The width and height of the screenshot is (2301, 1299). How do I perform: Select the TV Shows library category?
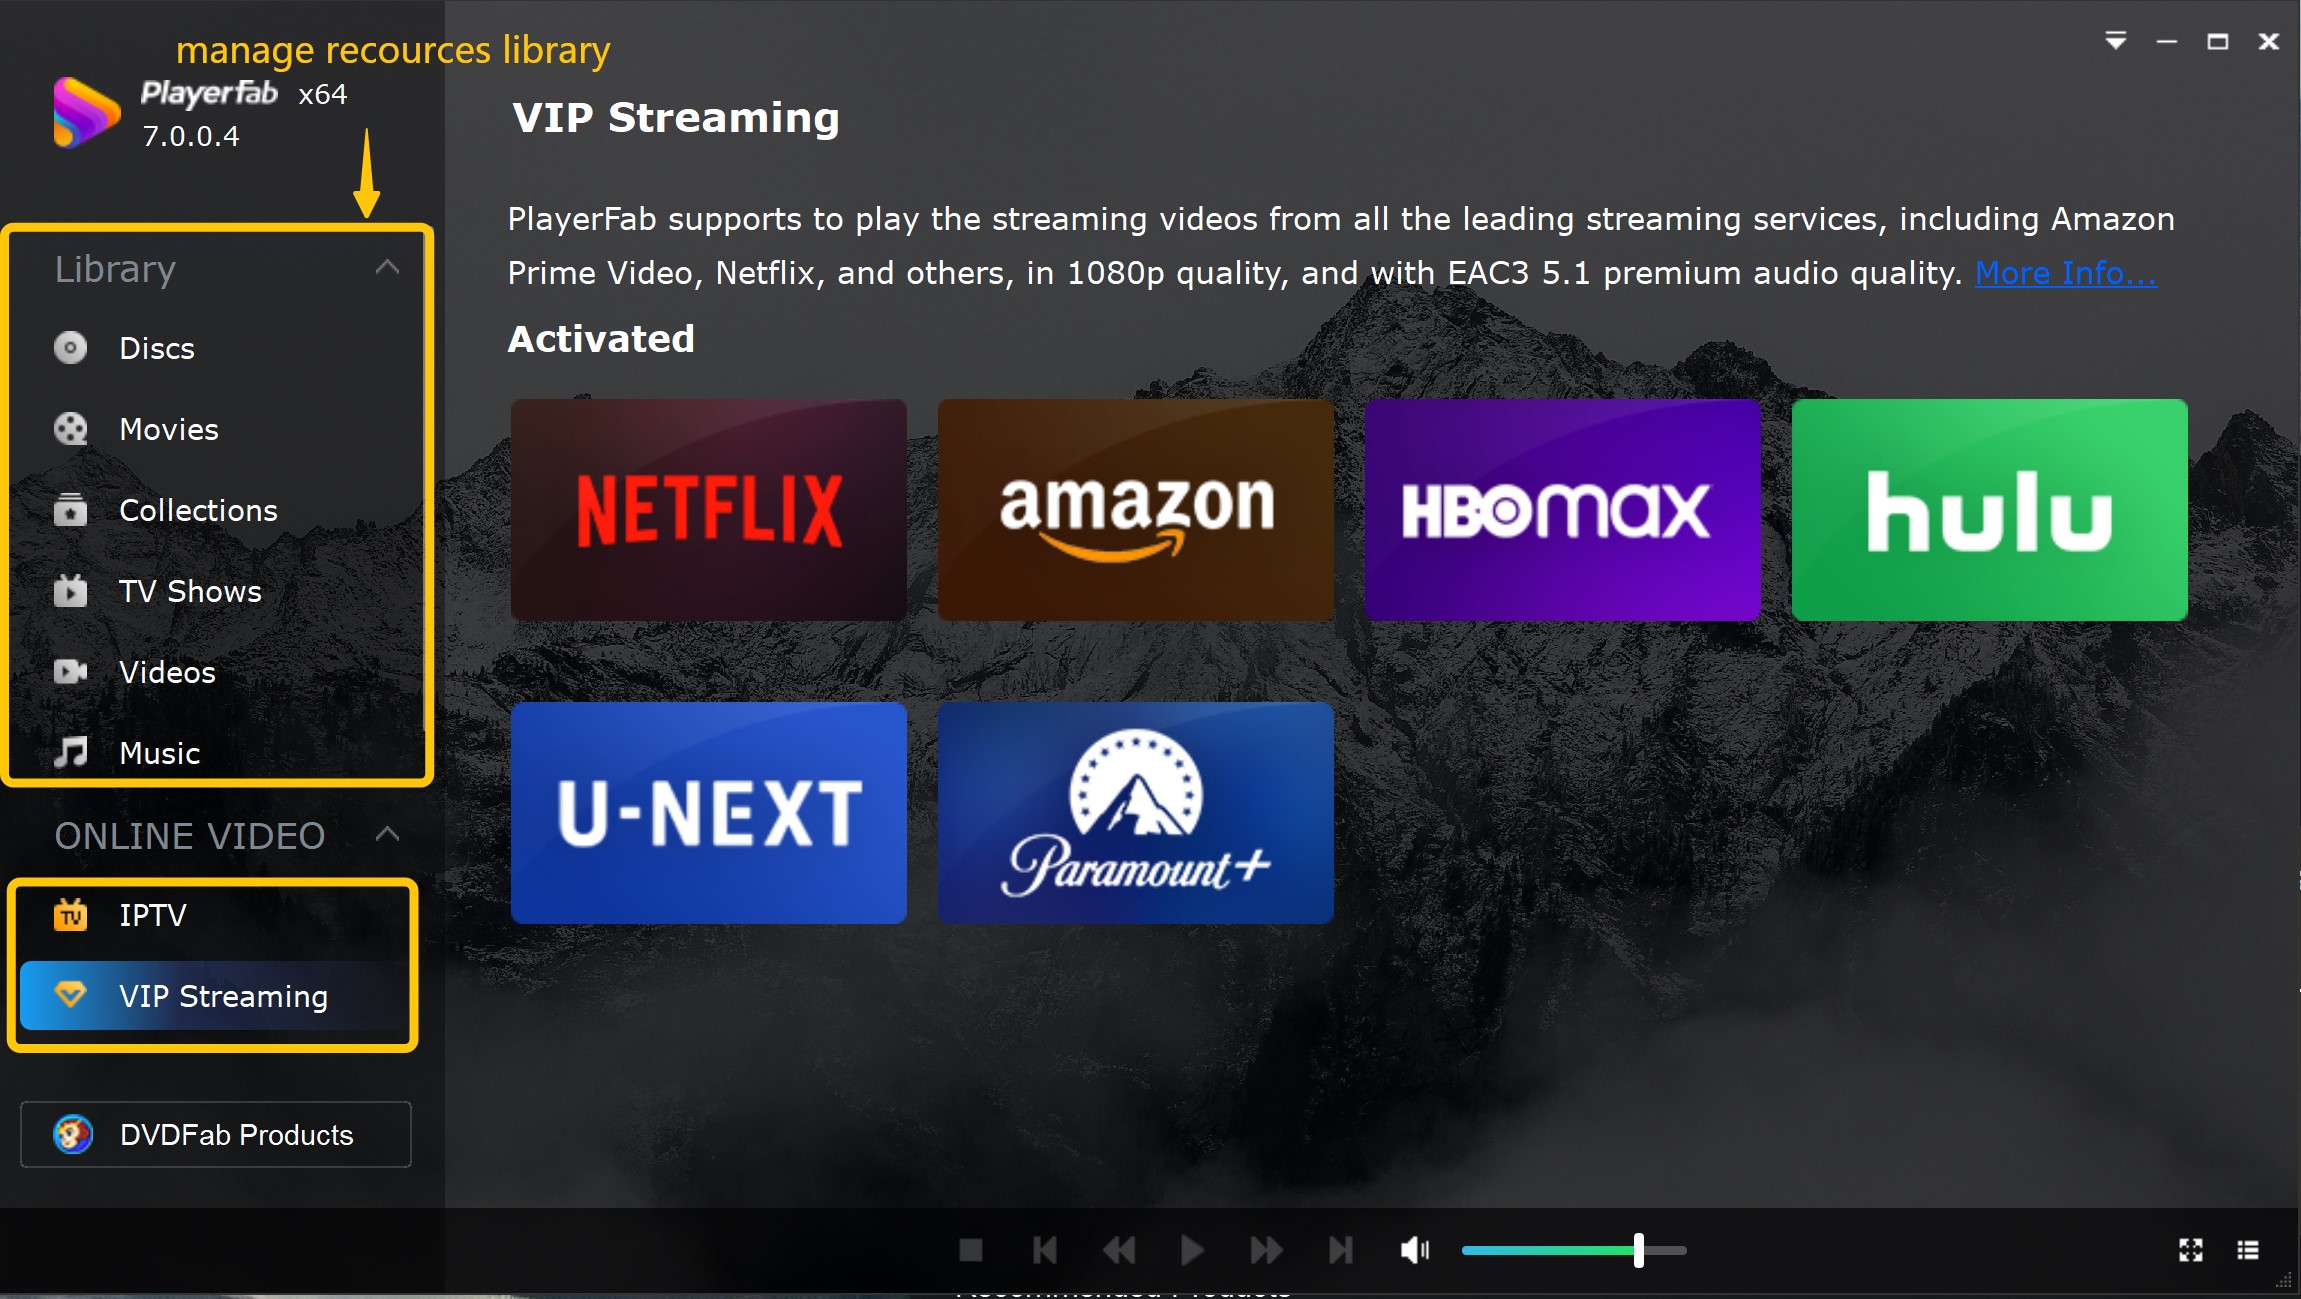[x=190, y=591]
